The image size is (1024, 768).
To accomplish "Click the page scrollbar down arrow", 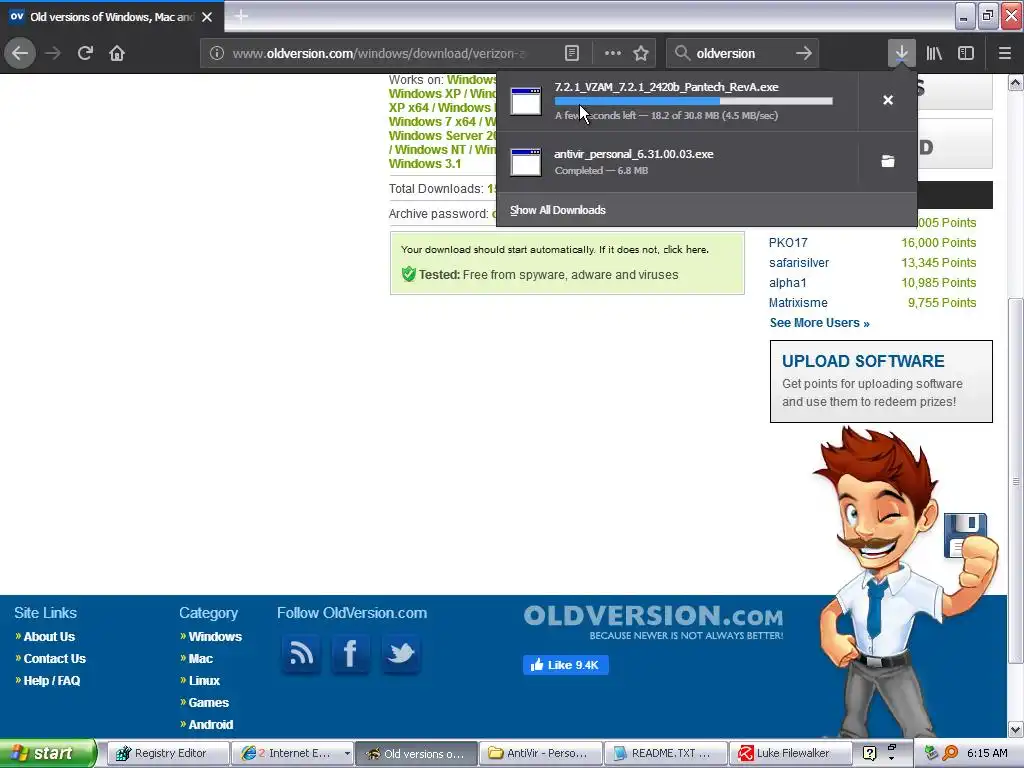I will [1016, 729].
